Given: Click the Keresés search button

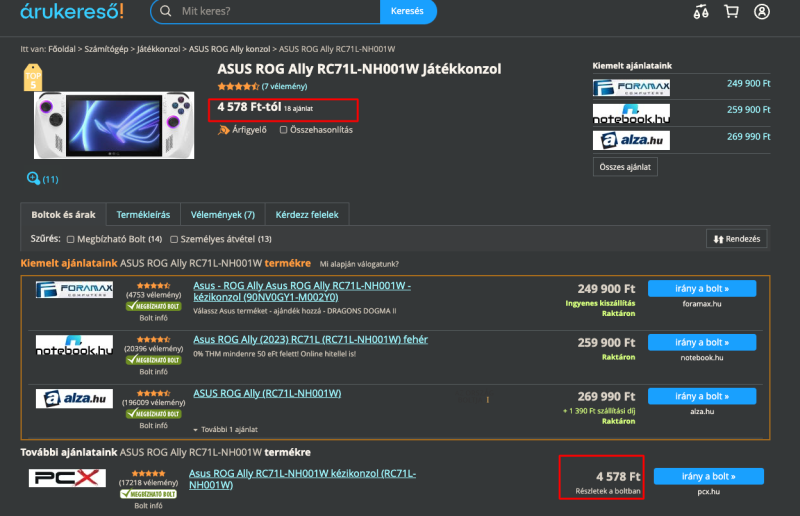Looking at the screenshot, I should click(x=408, y=11).
